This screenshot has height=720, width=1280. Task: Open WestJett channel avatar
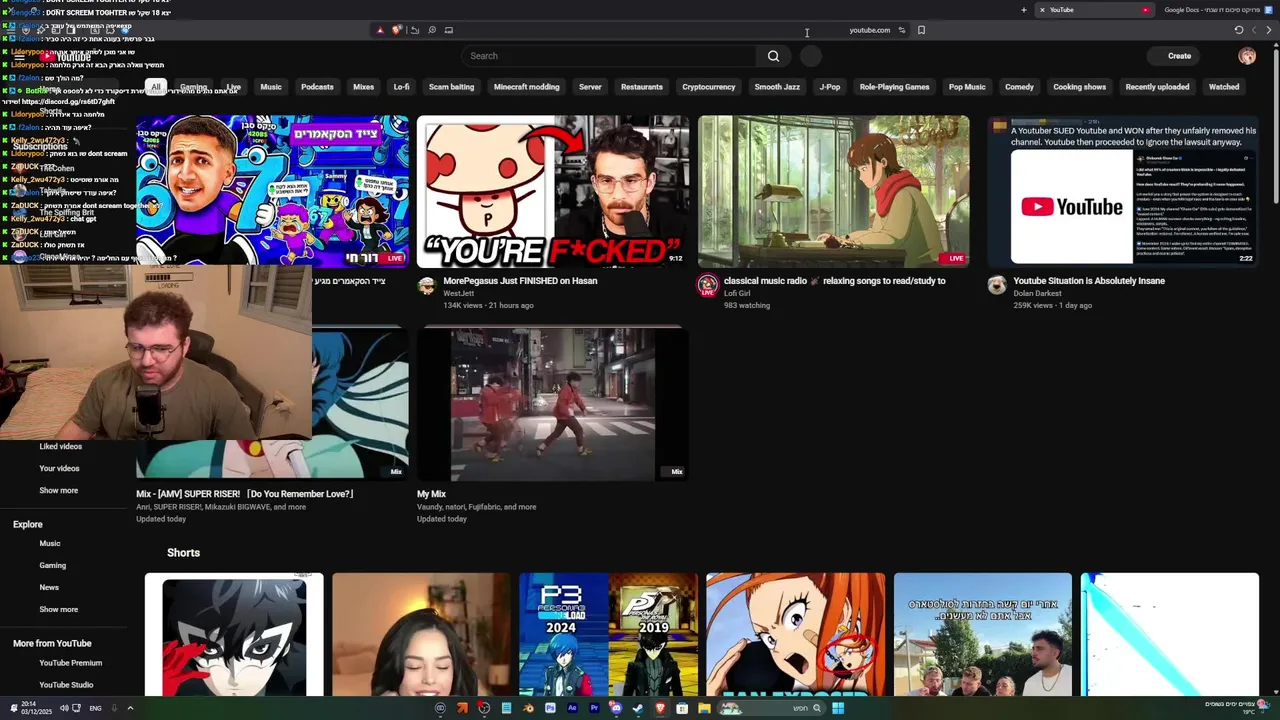tap(427, 286)
